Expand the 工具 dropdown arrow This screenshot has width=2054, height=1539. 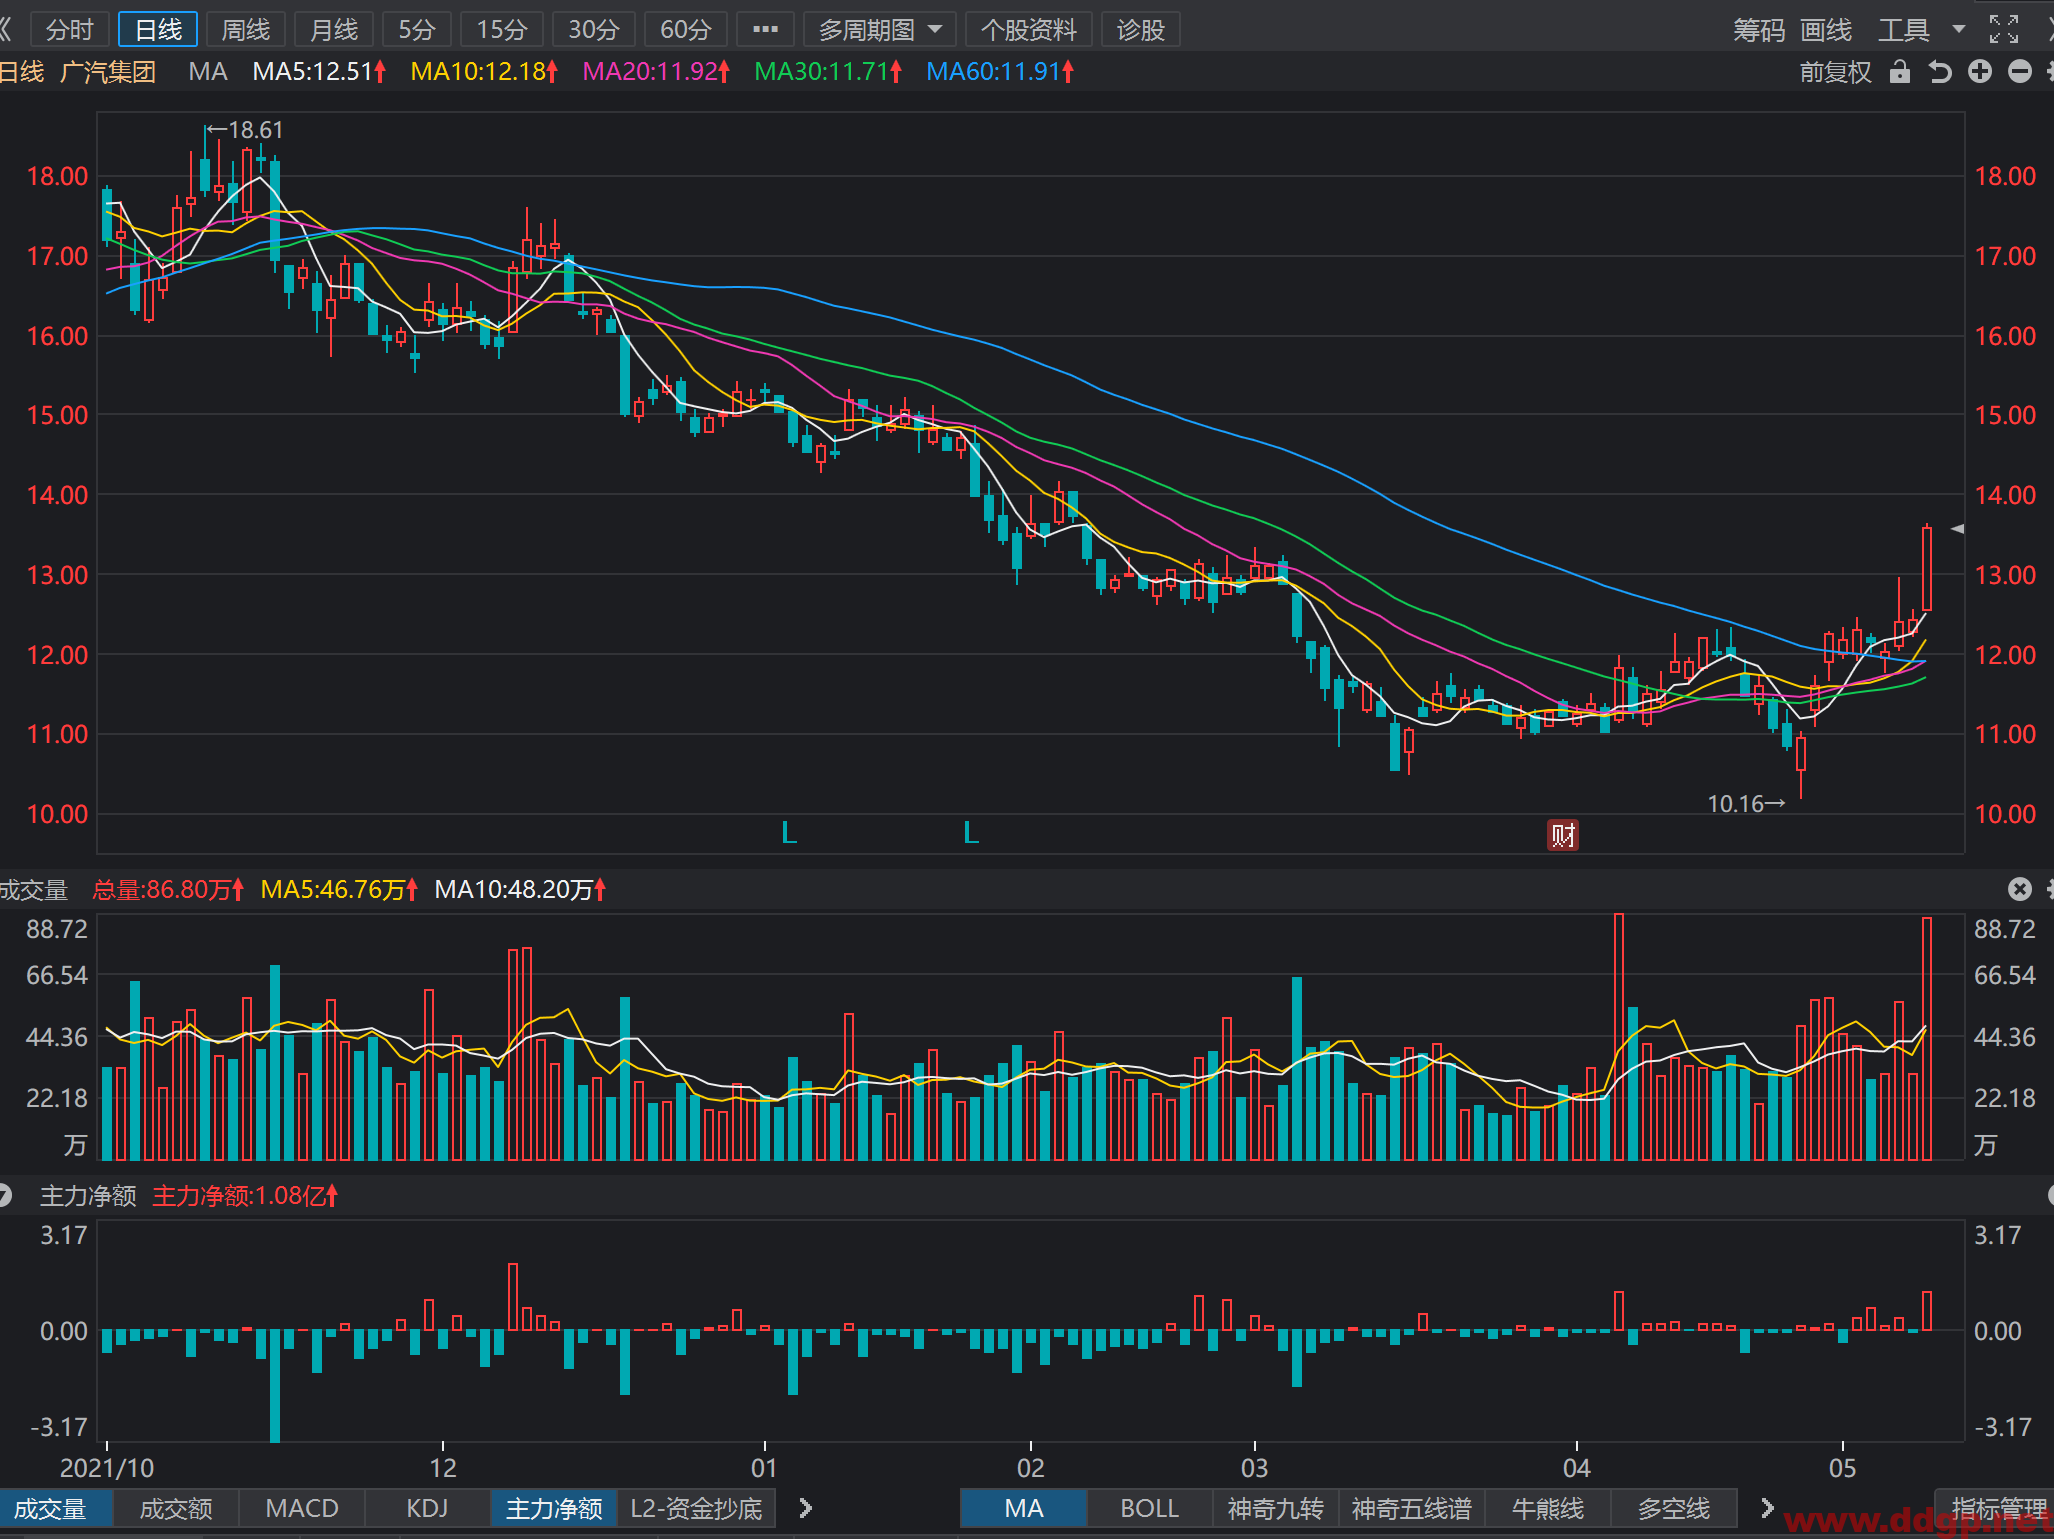(x=1959, y=29)
